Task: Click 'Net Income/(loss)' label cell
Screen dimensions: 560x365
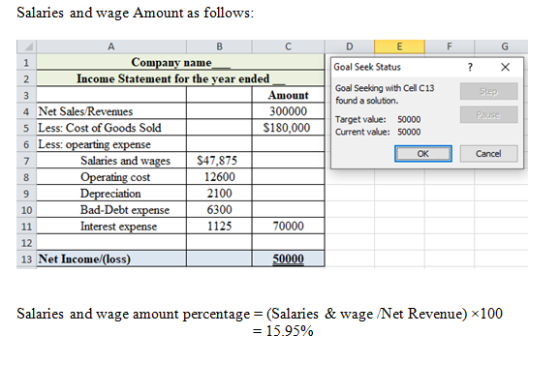Action: [x=111, y=259]
